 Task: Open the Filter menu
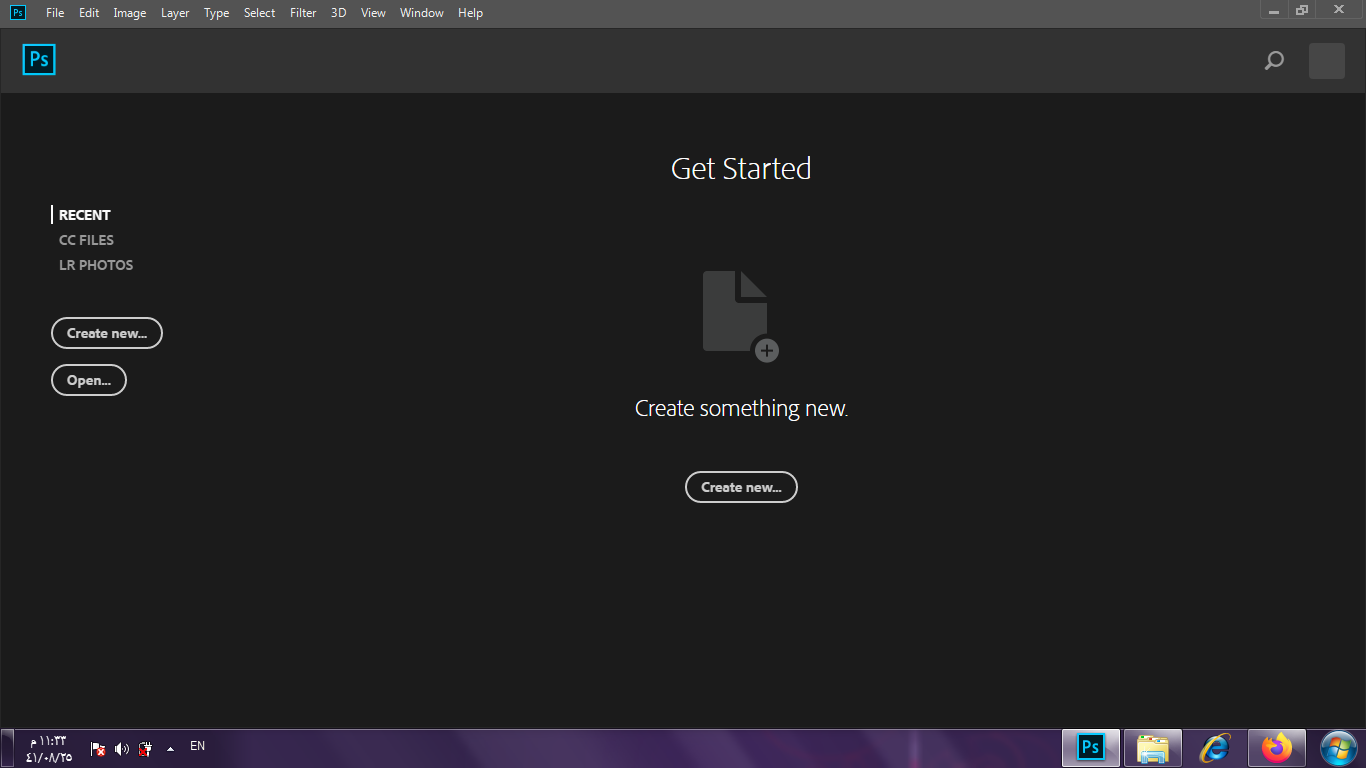303,13
